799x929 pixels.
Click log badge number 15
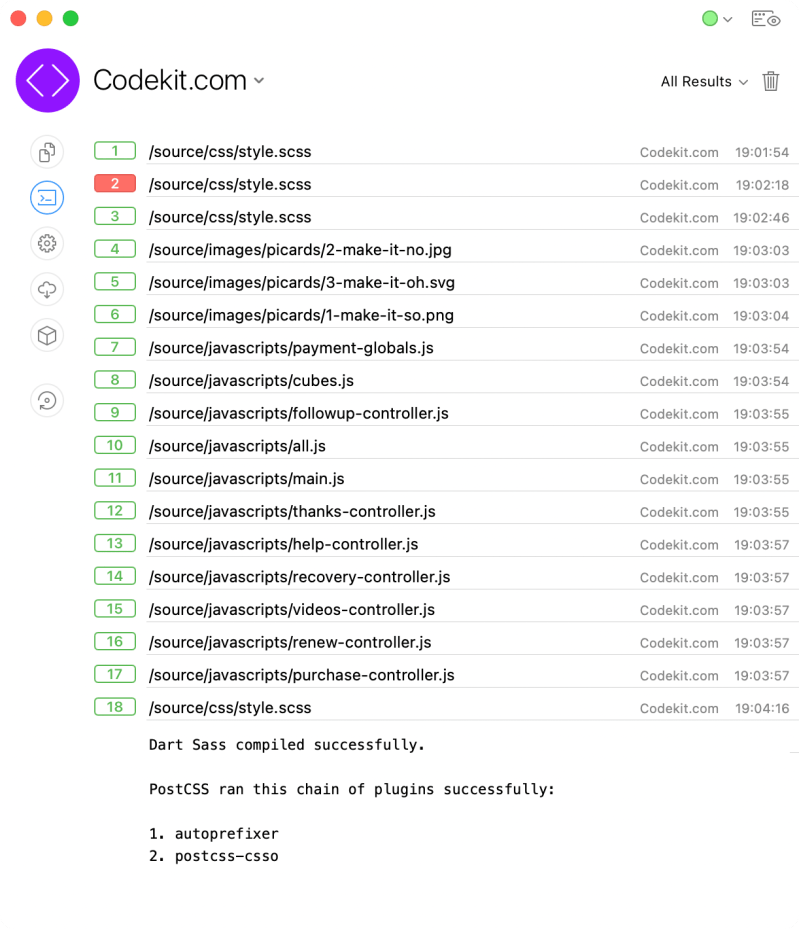click(115, 608)
